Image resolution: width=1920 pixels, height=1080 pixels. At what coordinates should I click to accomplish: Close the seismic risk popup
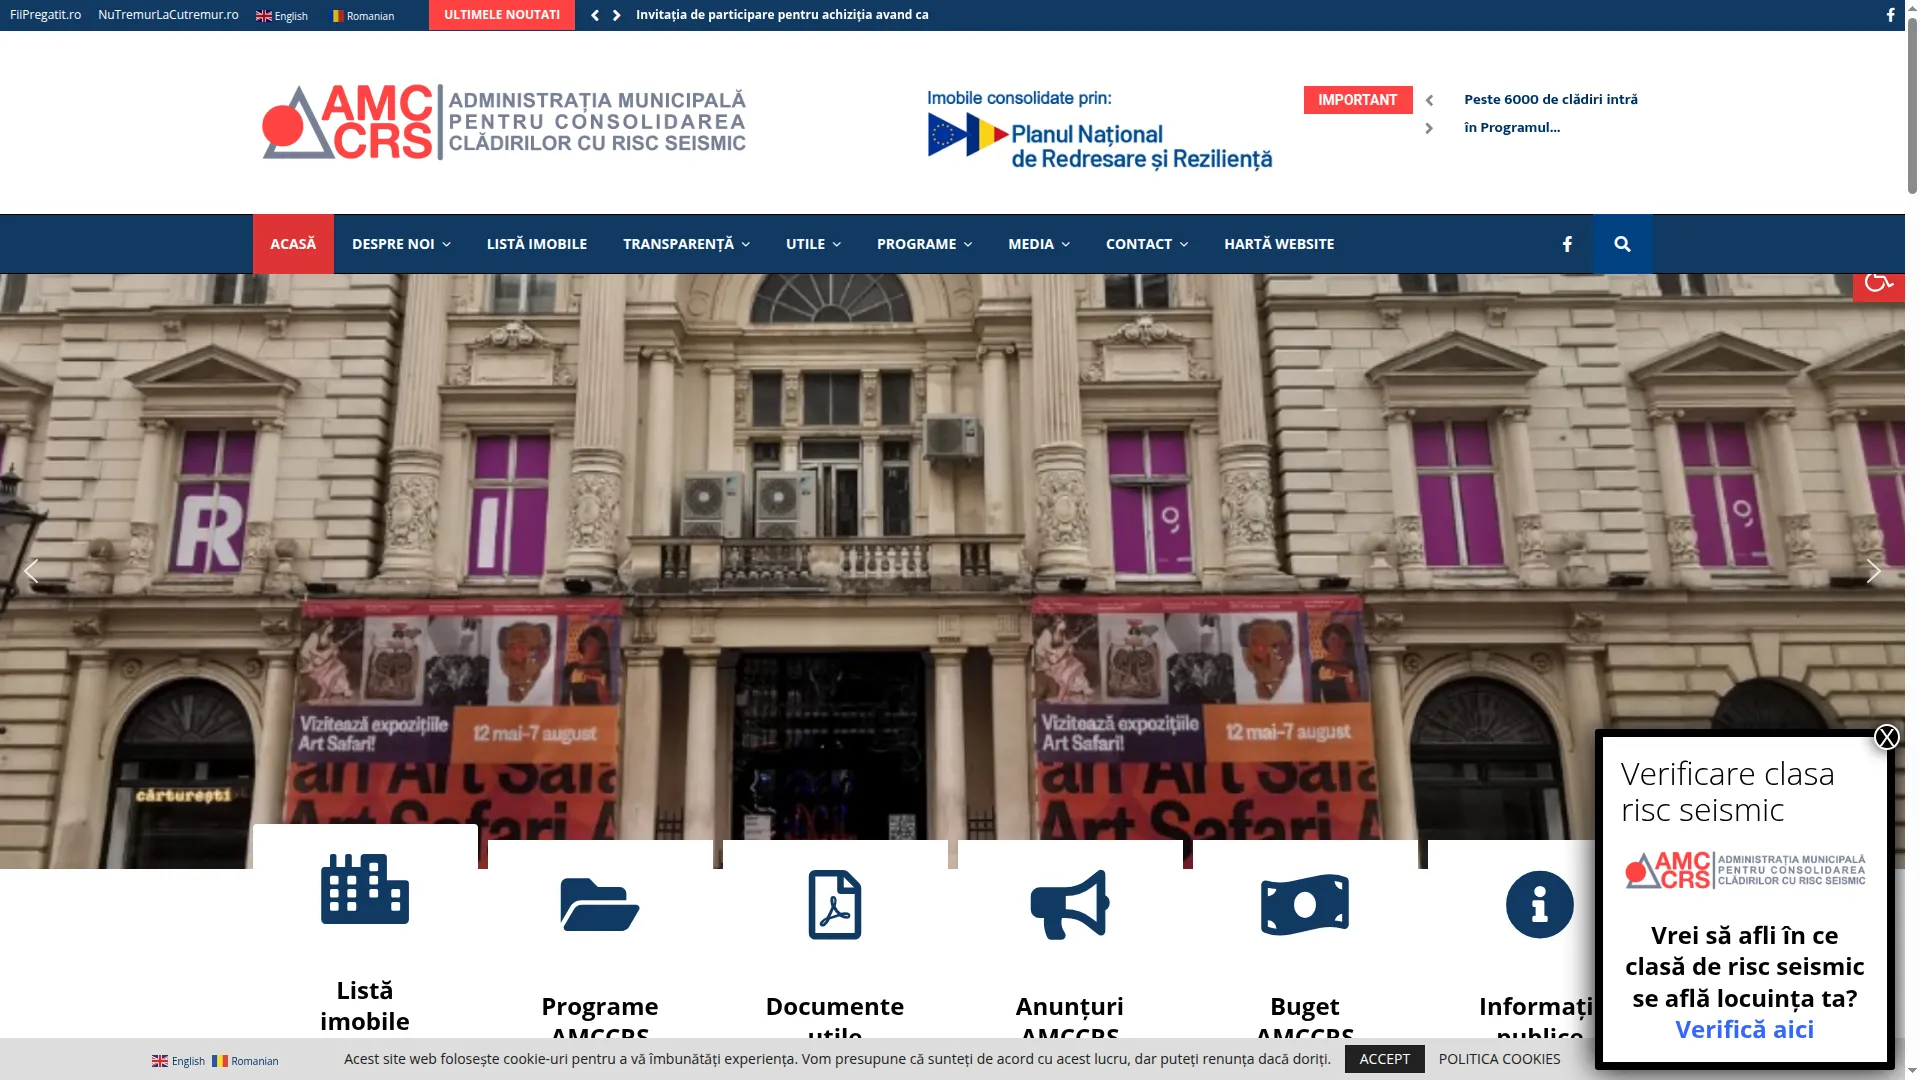(1886, 737)
